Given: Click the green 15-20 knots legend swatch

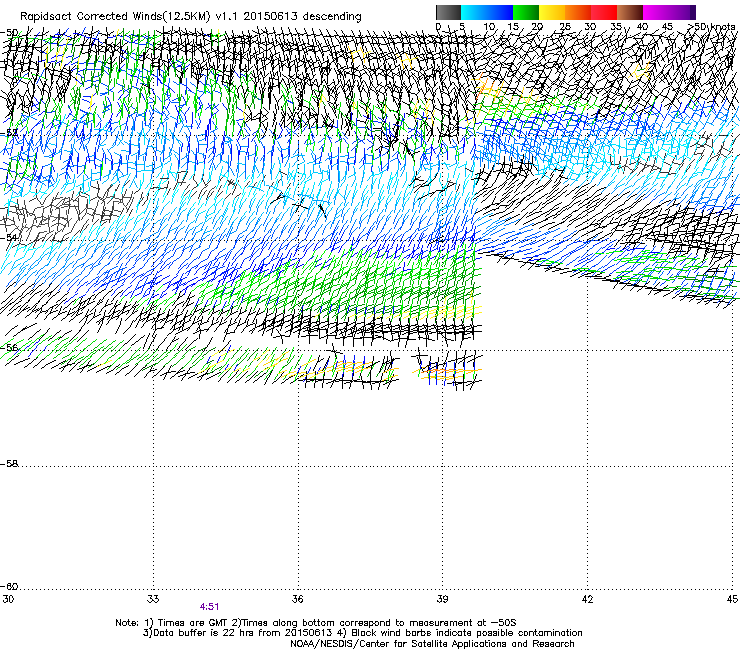Looking at the screenshot, I should pos(526,12).
